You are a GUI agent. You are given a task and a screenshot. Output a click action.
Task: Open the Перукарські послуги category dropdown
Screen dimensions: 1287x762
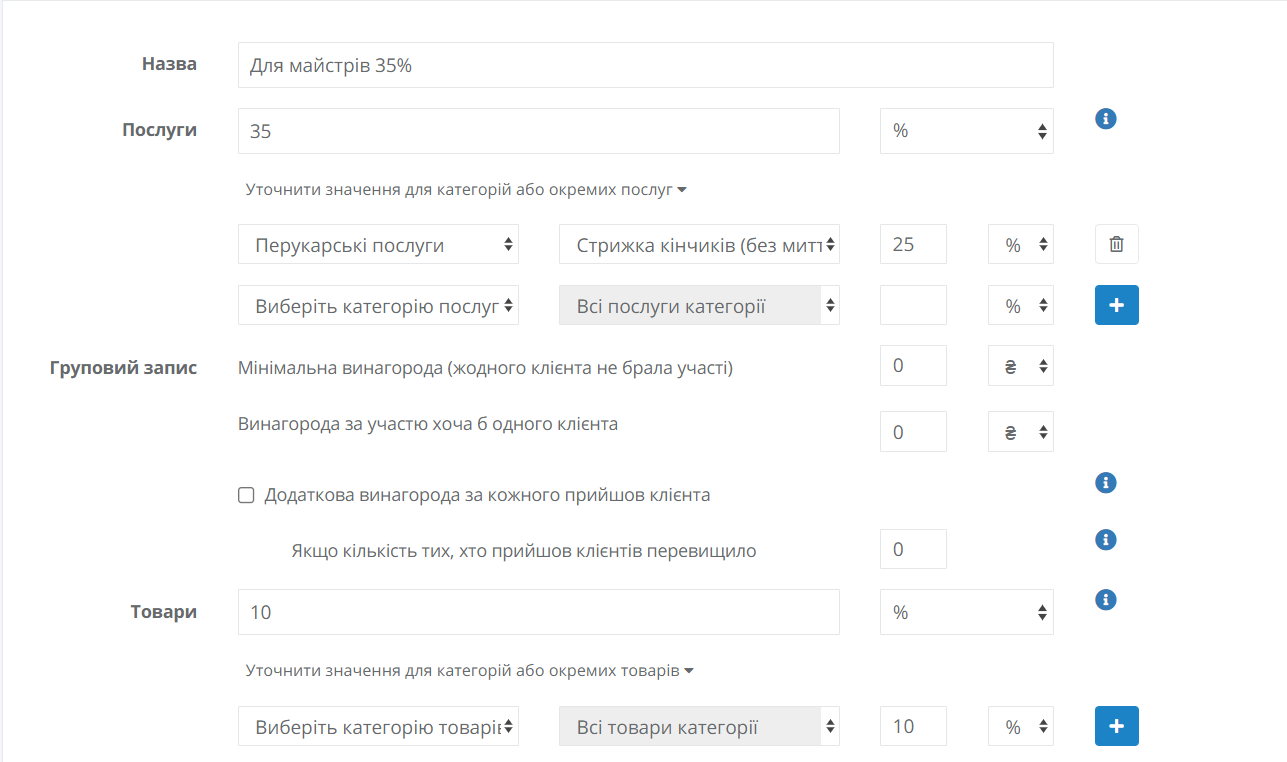coord(378,245)
